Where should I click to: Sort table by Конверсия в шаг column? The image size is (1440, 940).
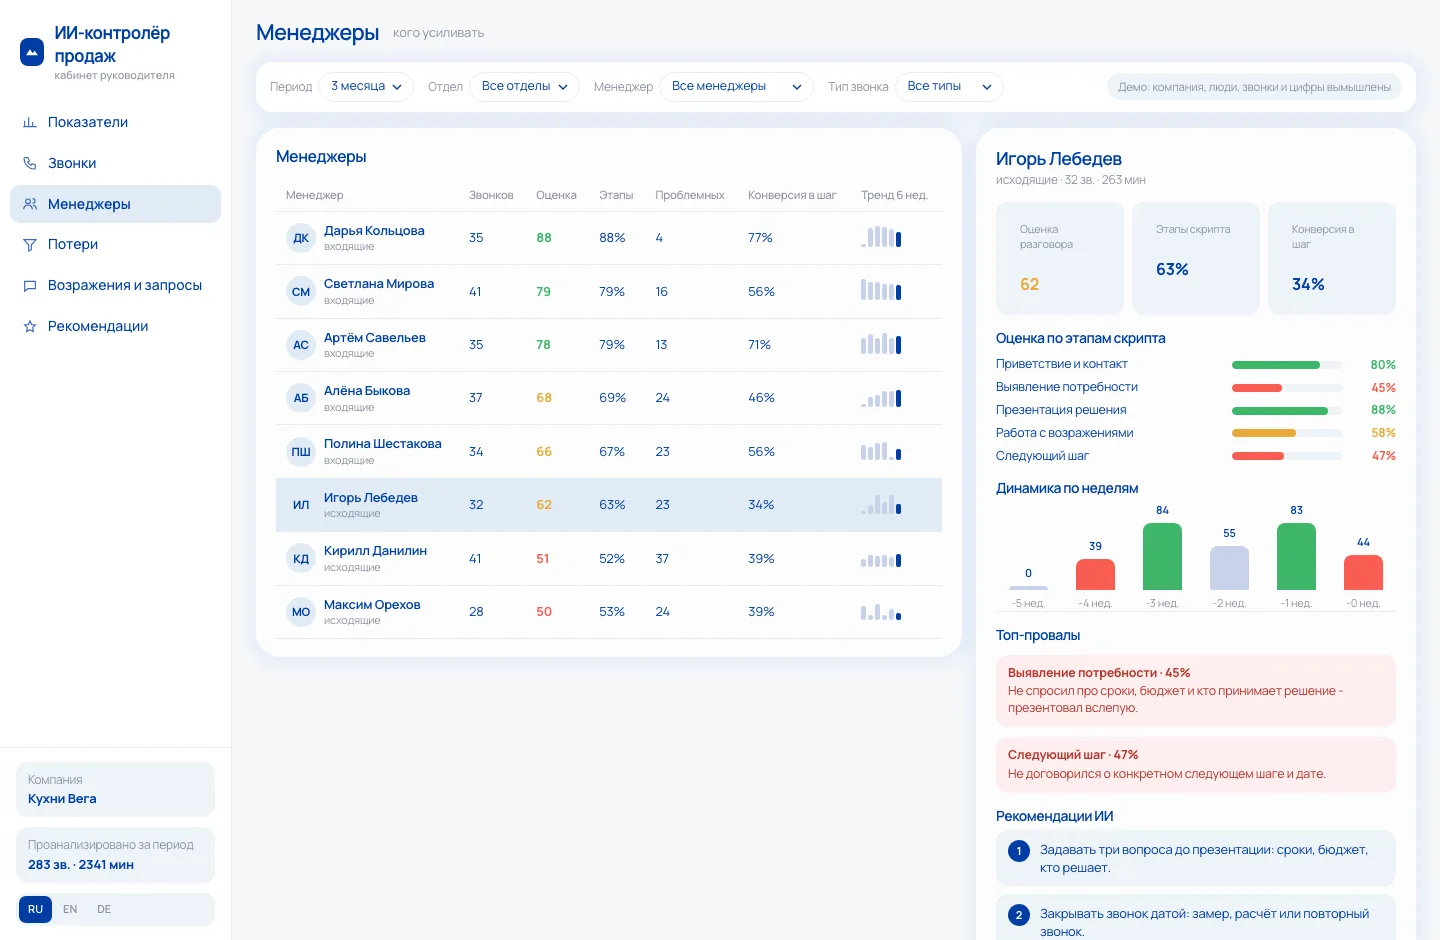click(792, 195)
